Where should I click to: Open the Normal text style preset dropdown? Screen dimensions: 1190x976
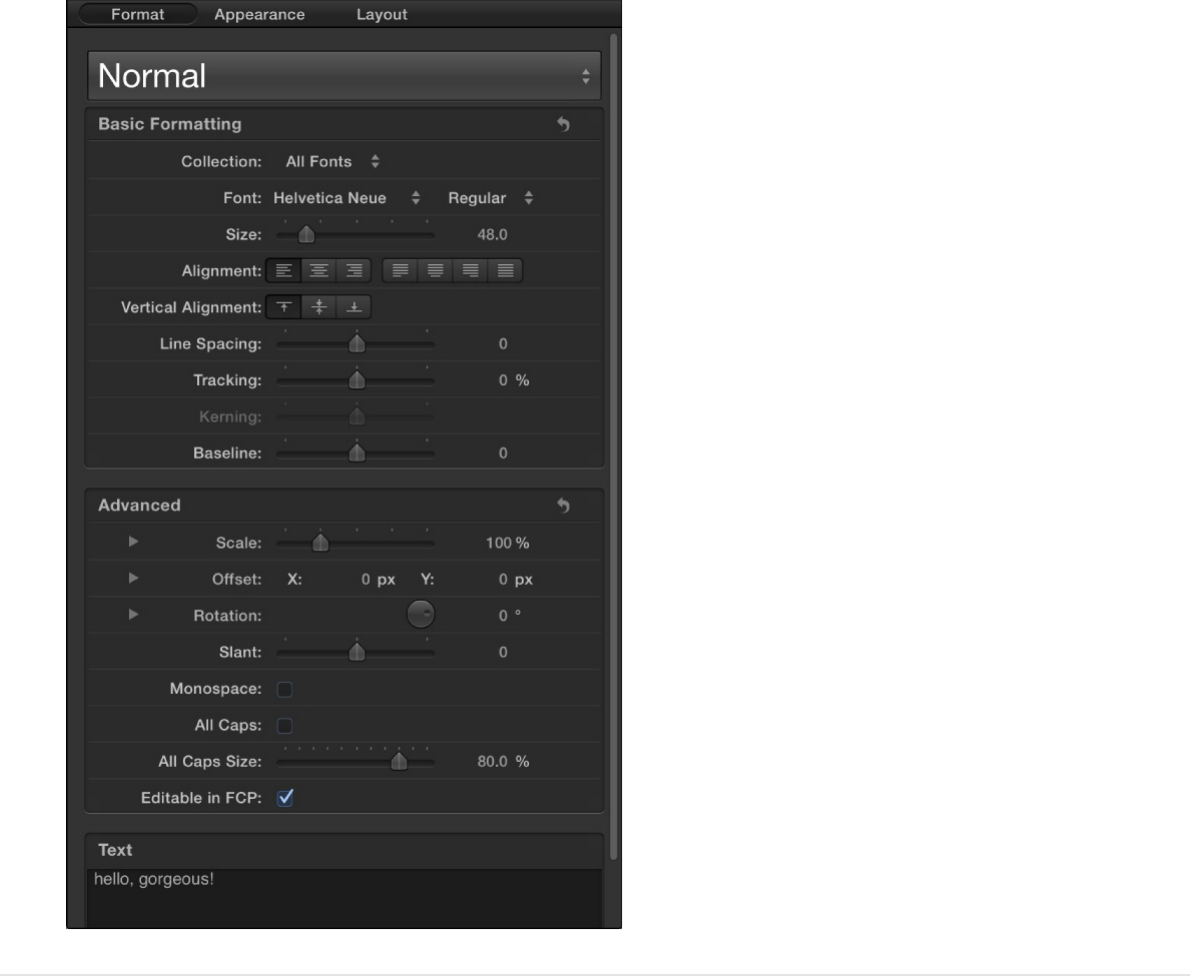(x=344, y=76)
